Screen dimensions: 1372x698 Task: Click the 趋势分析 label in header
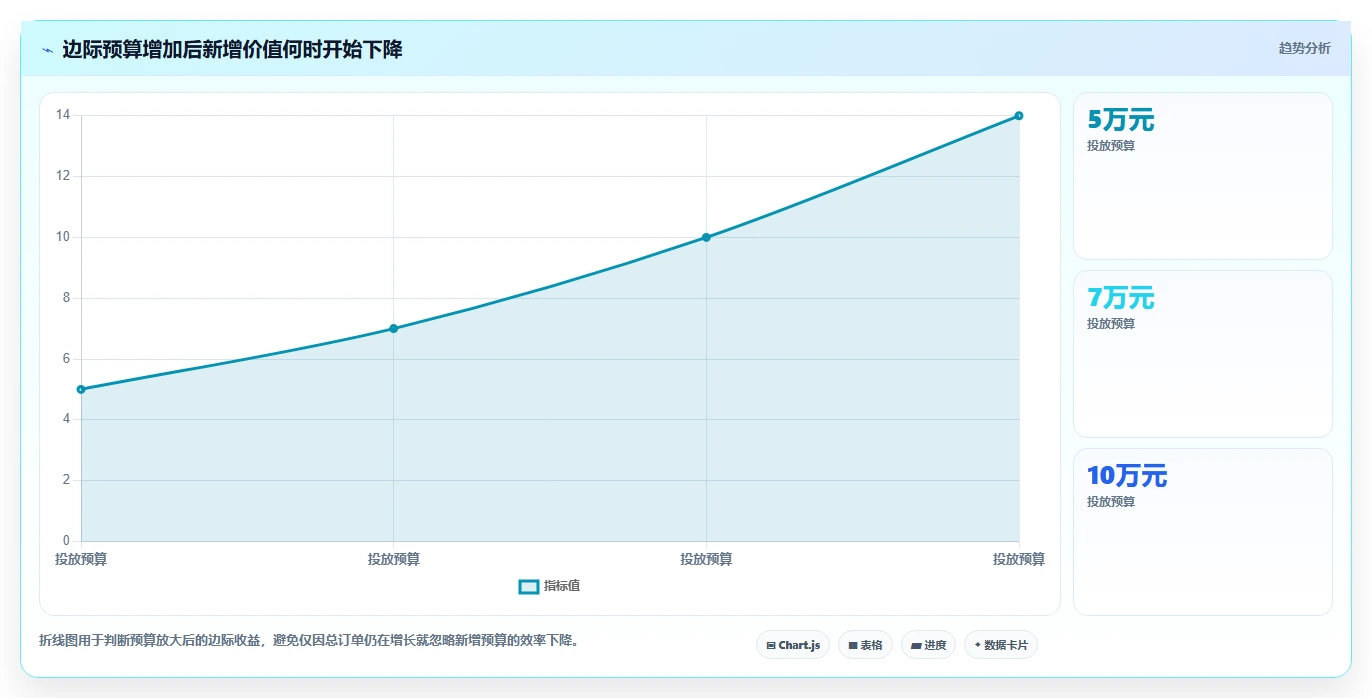(x=1304, y=48)
